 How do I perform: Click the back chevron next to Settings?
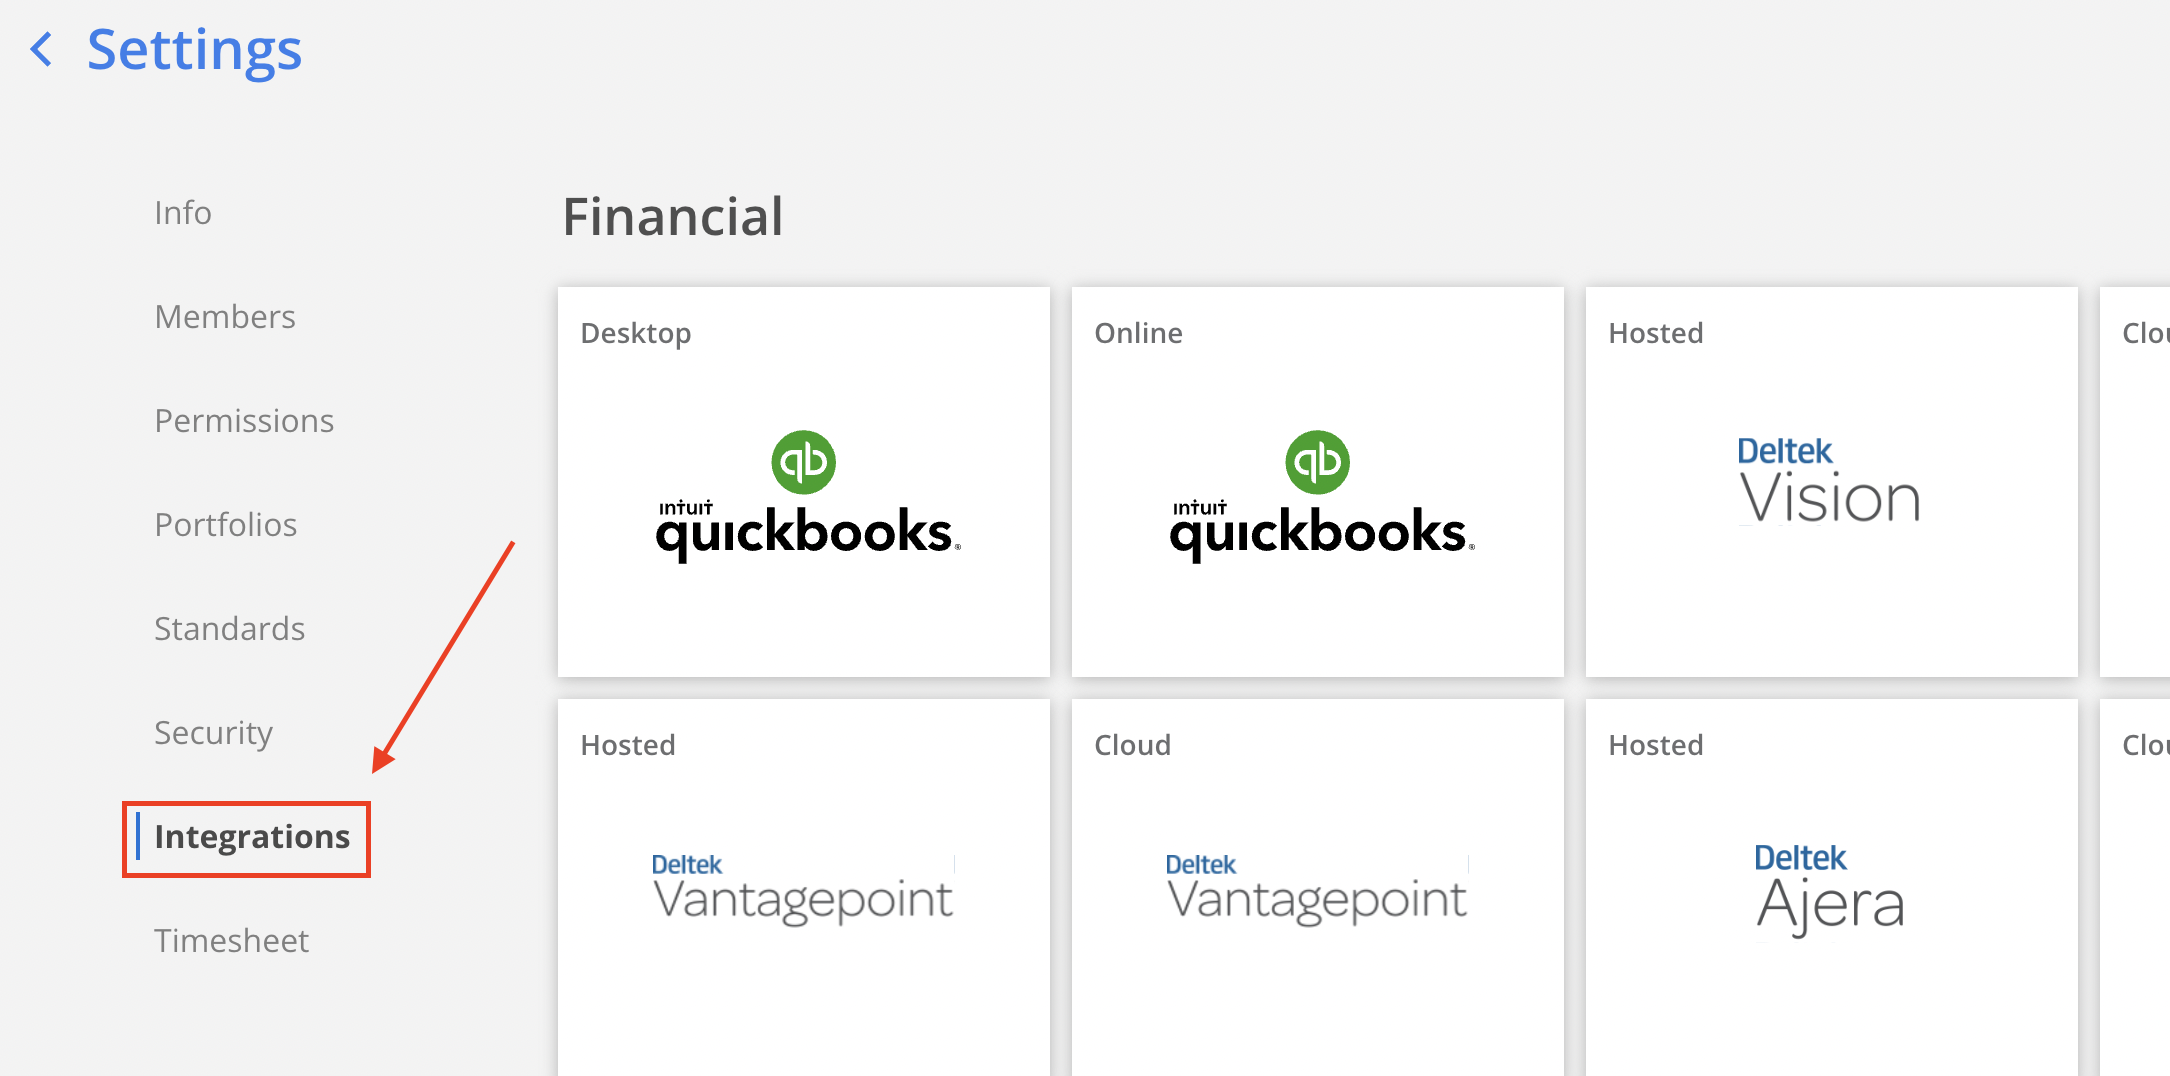tap(41, 49)
